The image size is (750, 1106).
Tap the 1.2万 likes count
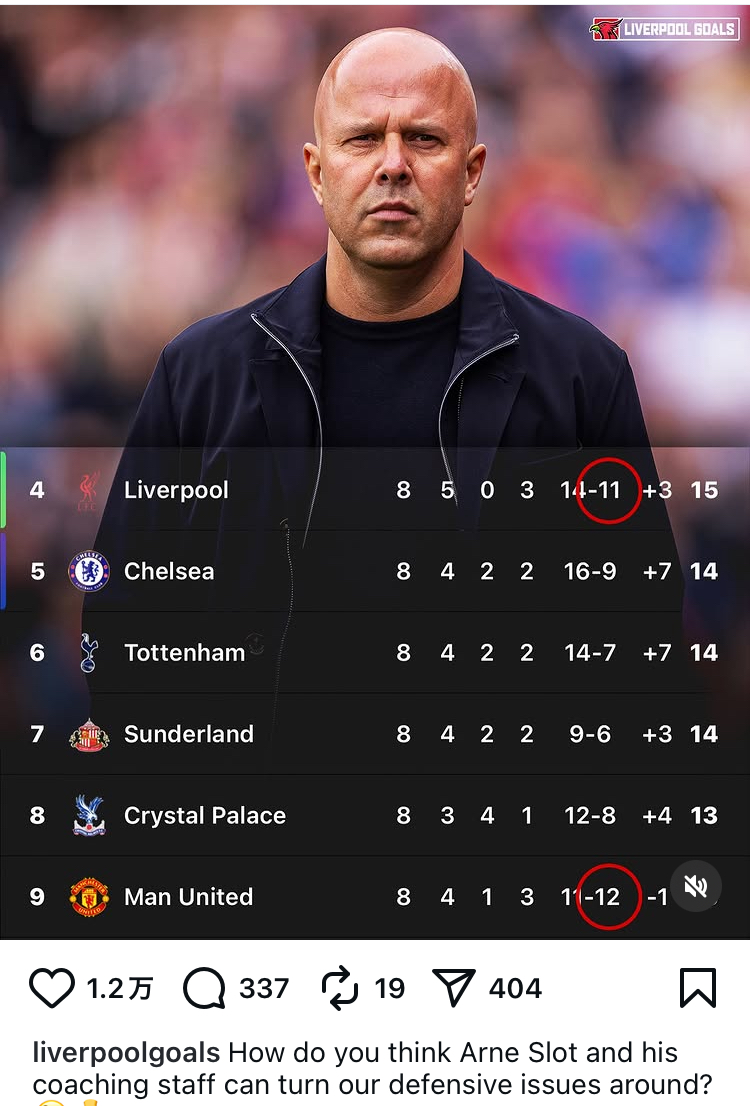pyautogui.click(x=119, y=989)
